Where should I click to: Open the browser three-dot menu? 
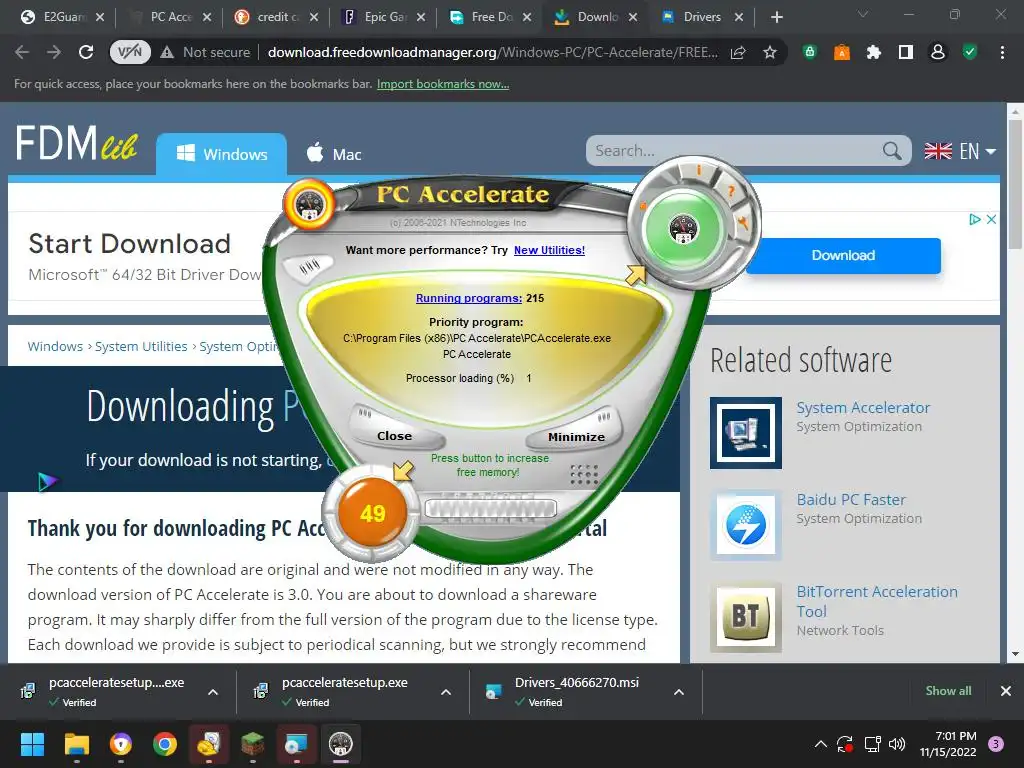tap(1002, 52)
